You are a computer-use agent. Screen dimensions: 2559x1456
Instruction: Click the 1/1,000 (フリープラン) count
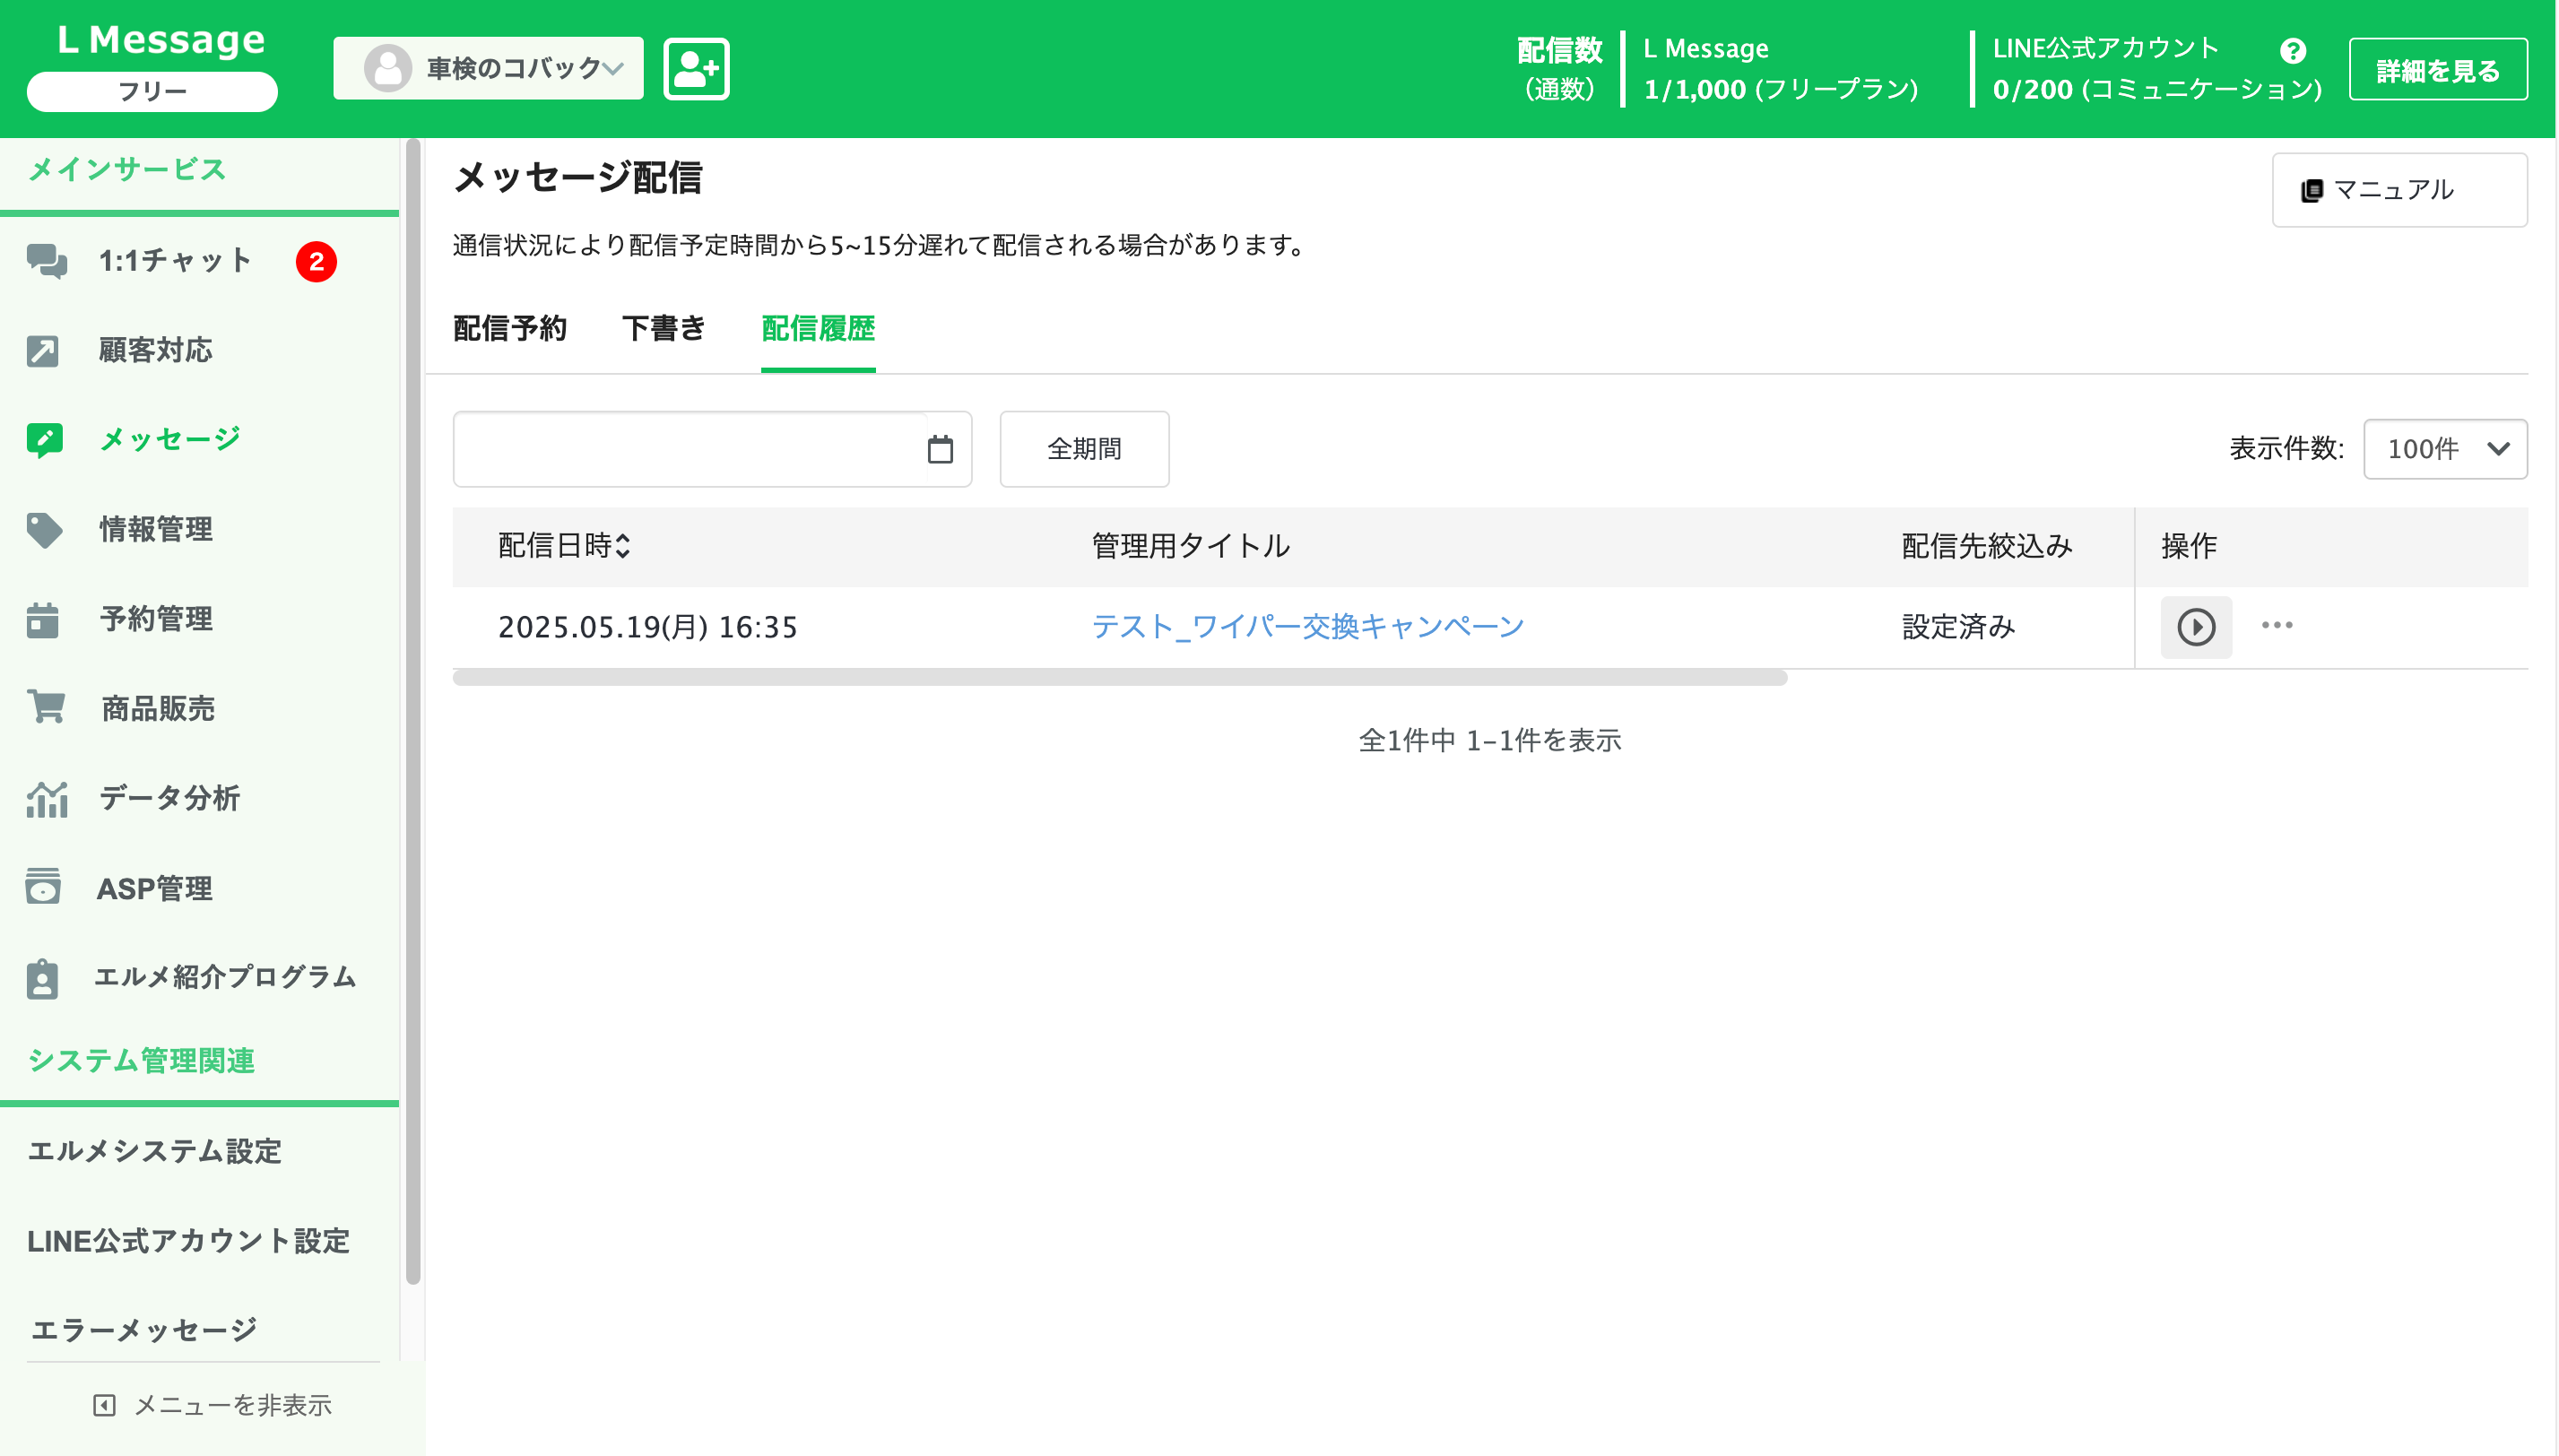[x=1781, y=89]
